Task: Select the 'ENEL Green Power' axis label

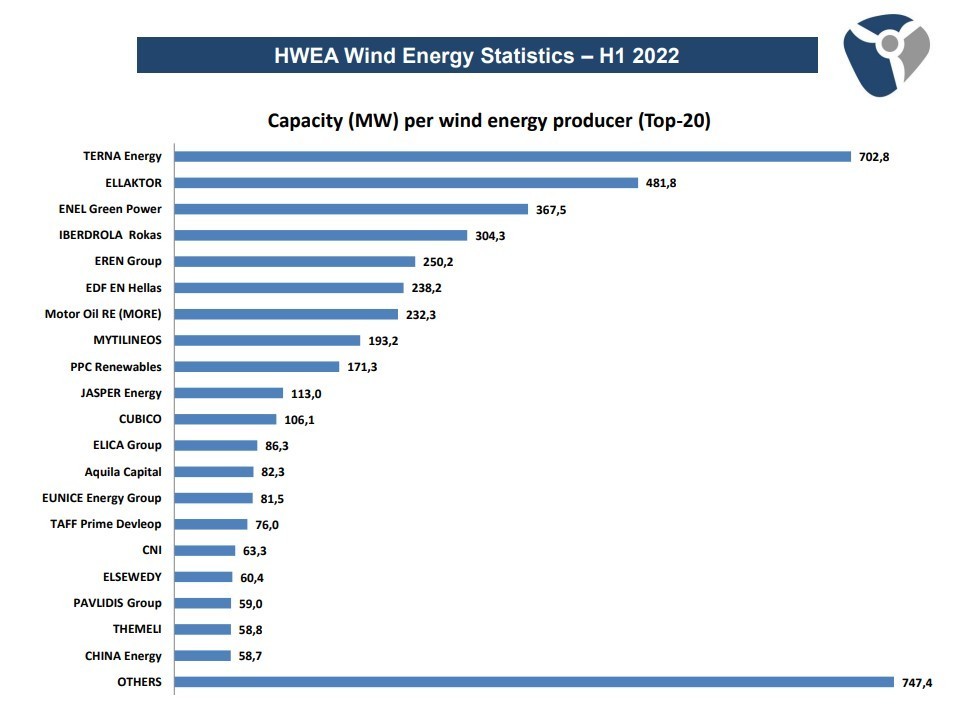Action: [110, 209]
